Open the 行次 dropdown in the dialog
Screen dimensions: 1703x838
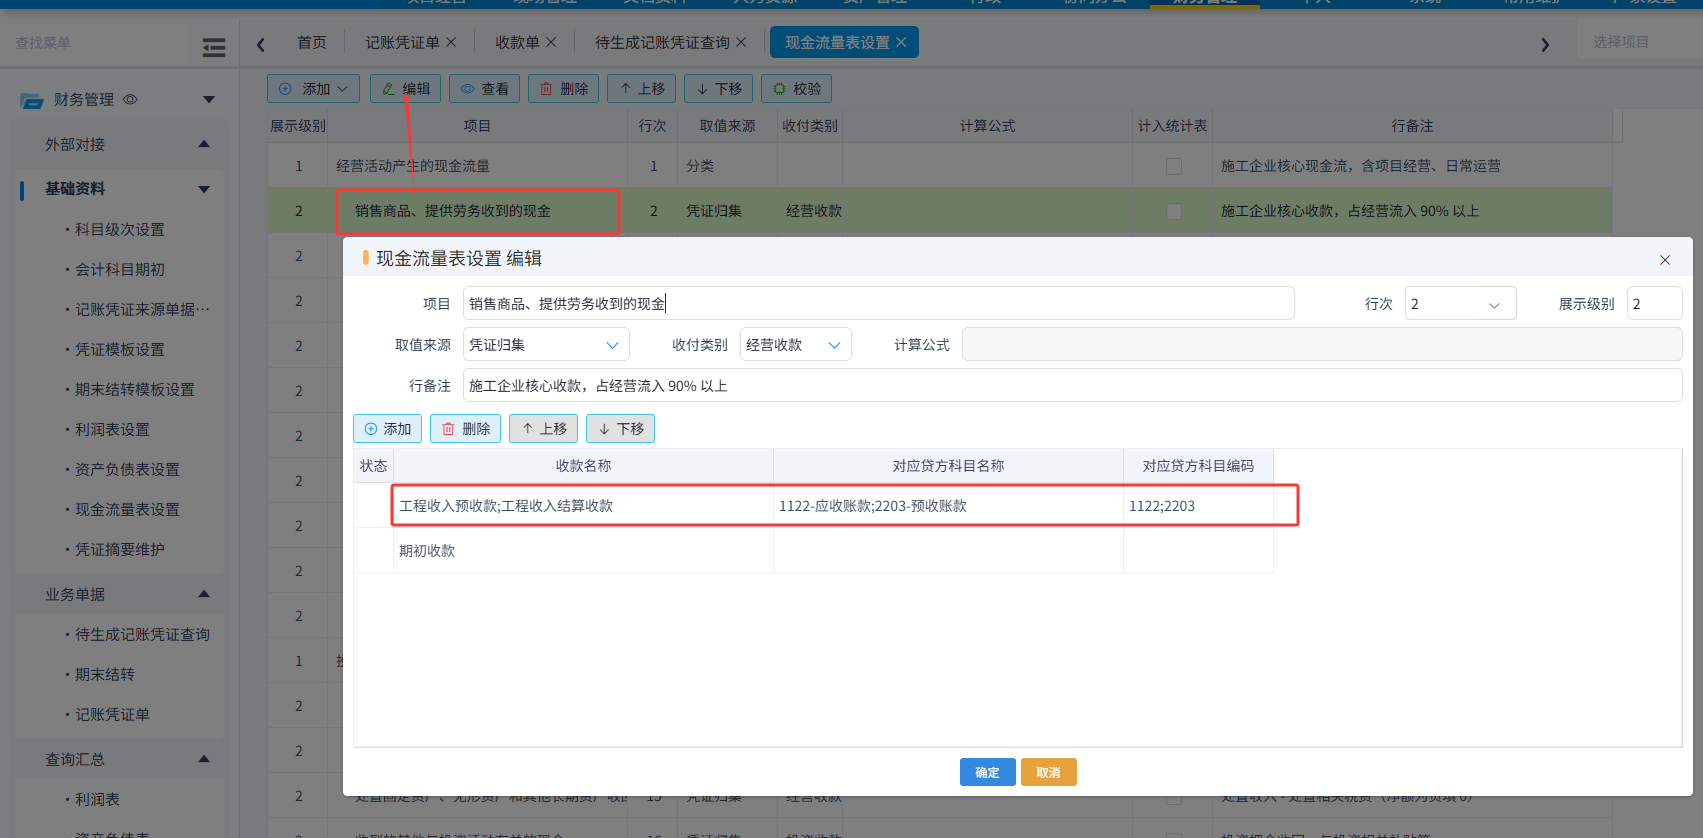coord(1460,304)
